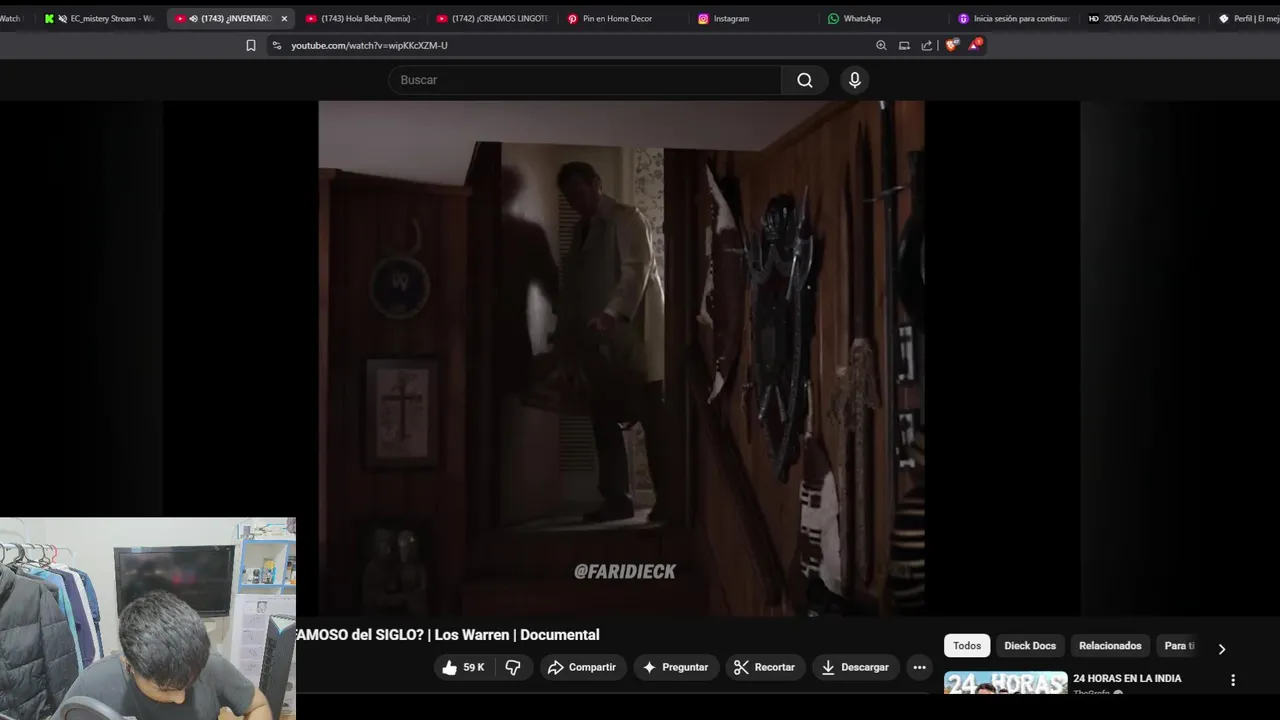Switch to the Hola Beba (Remix) tab

point(361,19)
